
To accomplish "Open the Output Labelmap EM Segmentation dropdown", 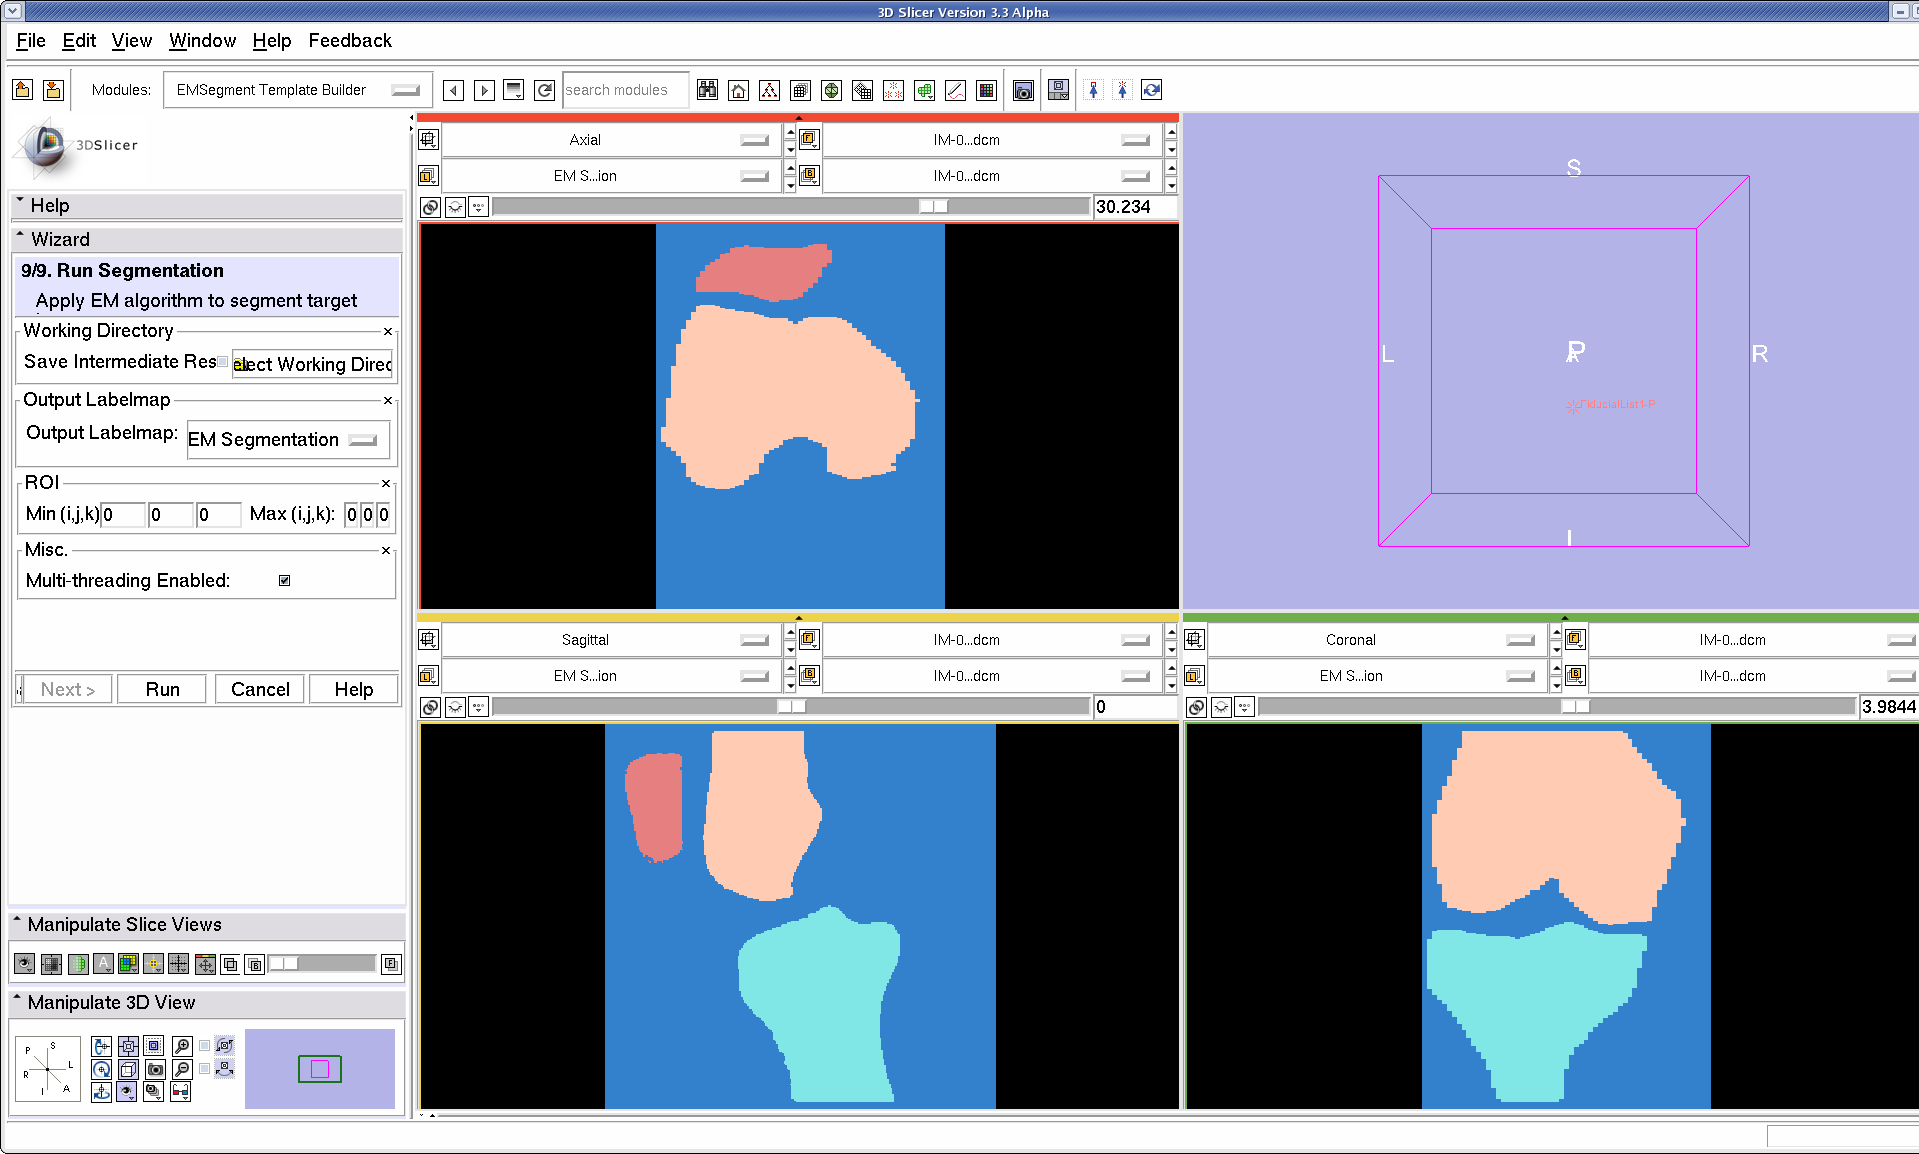I will coord(287,440).
